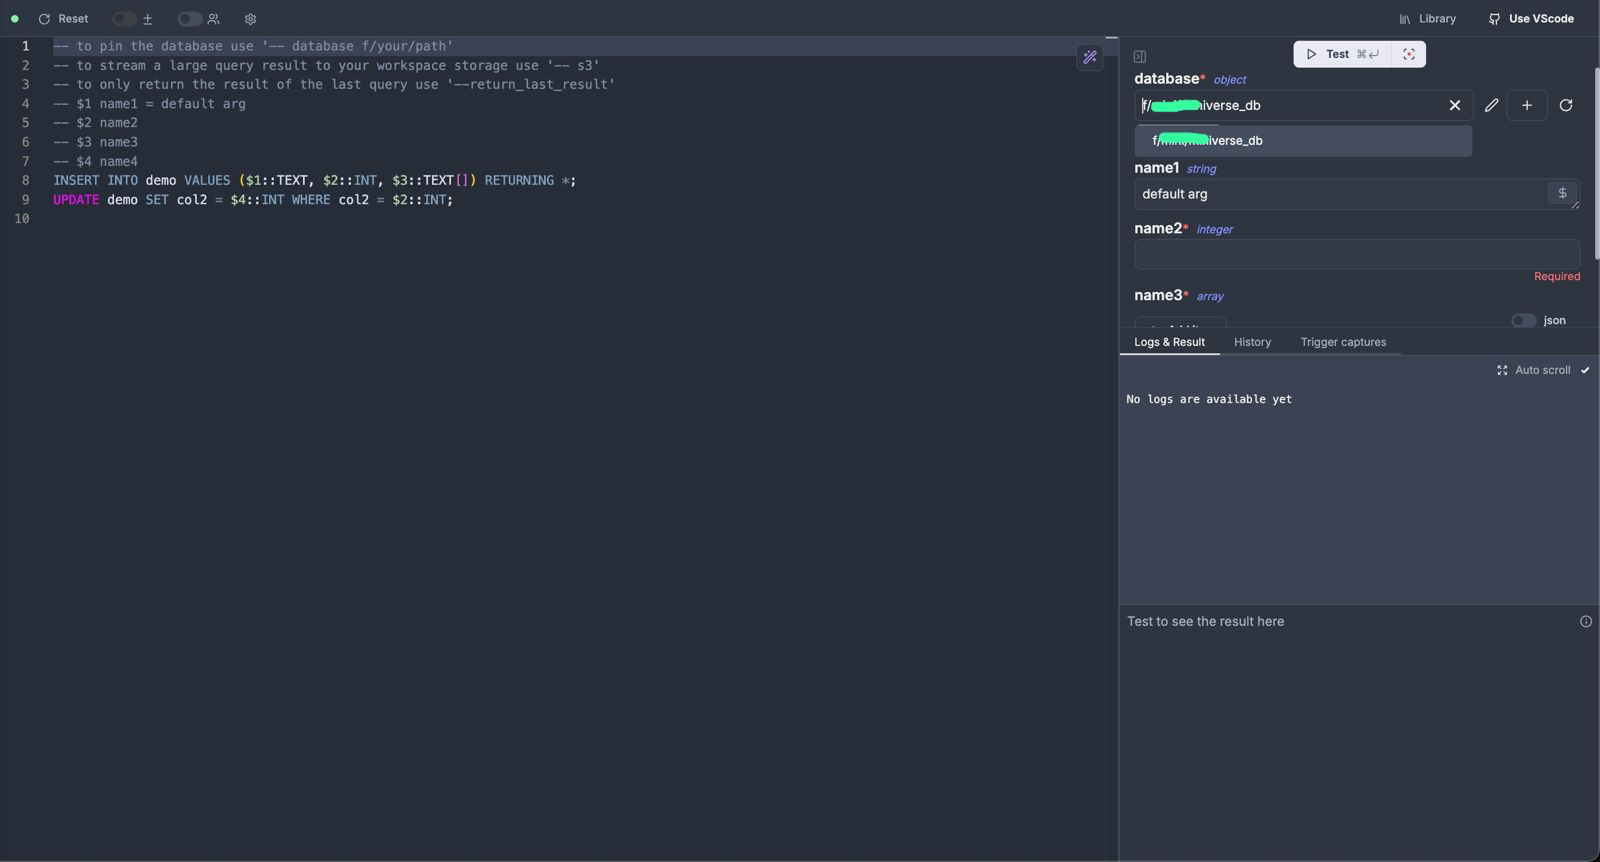Run the script with the Test button

pos(1342,54)
